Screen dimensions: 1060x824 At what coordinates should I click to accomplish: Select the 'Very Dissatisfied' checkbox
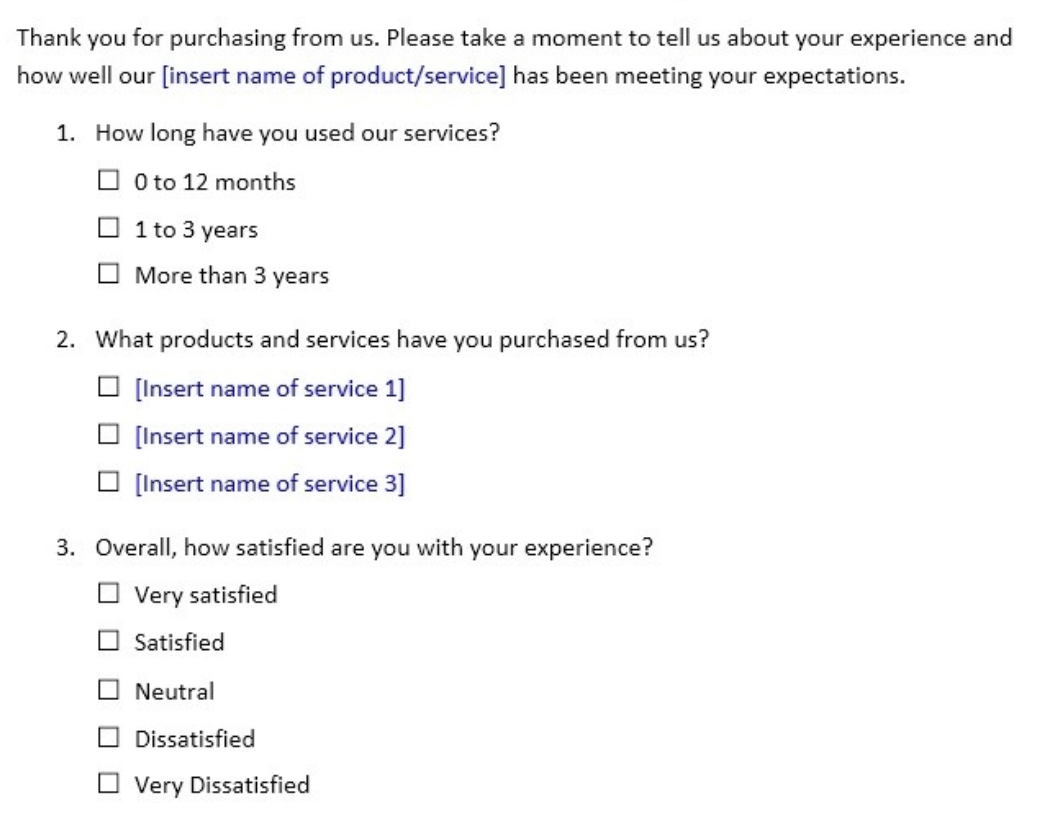pyautogui.click(x=107, y=785)
